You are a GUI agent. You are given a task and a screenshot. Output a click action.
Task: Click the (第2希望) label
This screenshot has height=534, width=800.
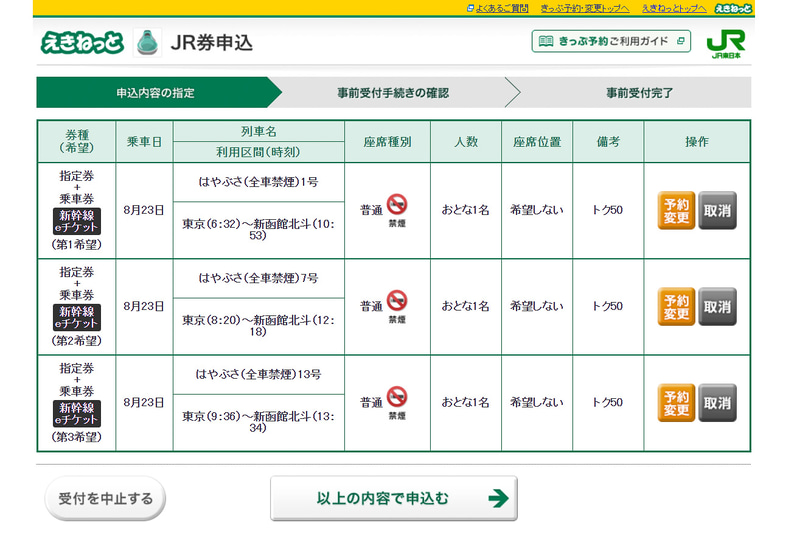77,341
